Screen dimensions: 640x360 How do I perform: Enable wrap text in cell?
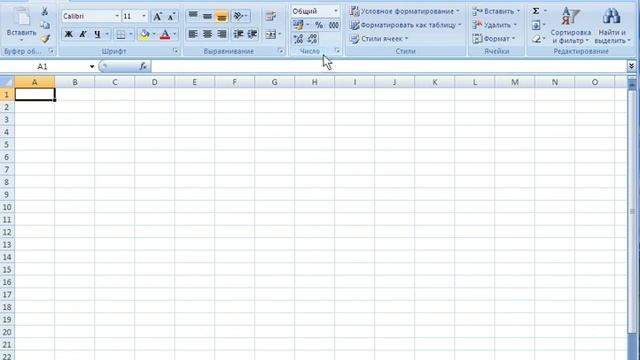(270, 16)
